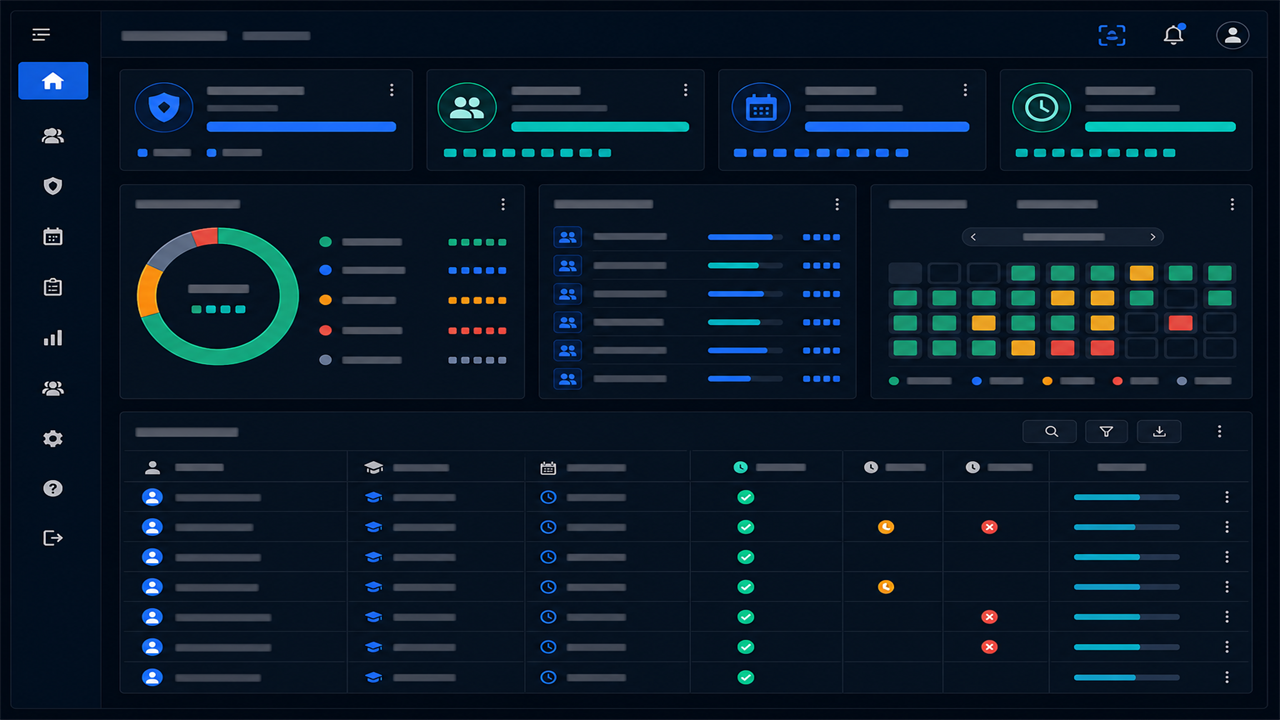Screen dimensions: 1280x720
Task: Click the logout icon in sidebar
Action: pyautogui.click(x=53, y=538)
